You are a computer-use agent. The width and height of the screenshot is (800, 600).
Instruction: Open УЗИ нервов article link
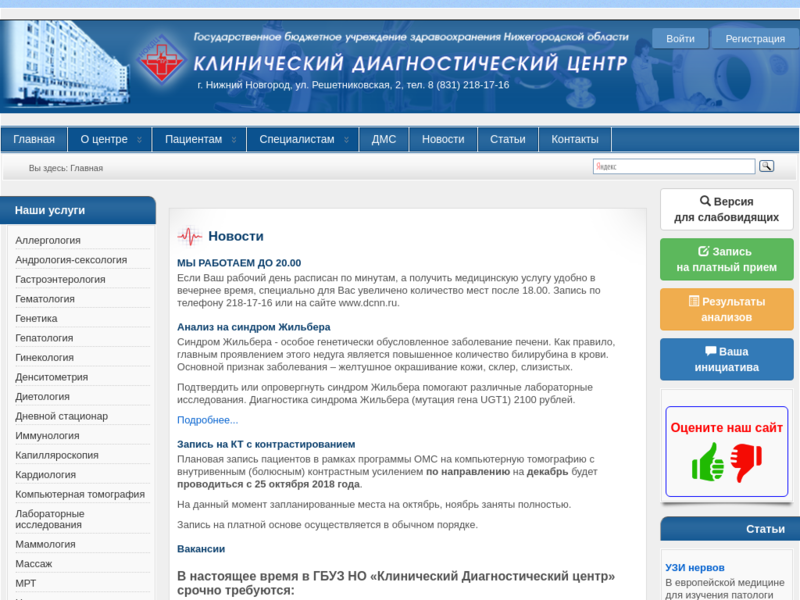point(694,568)
